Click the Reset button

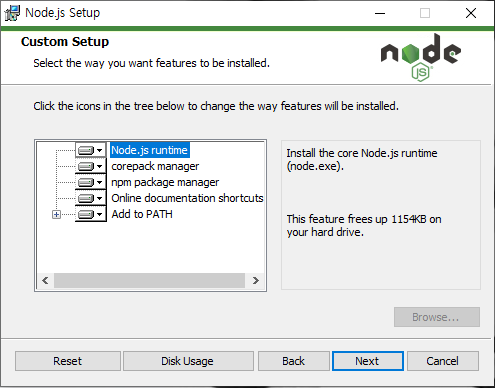coord(68,361)
